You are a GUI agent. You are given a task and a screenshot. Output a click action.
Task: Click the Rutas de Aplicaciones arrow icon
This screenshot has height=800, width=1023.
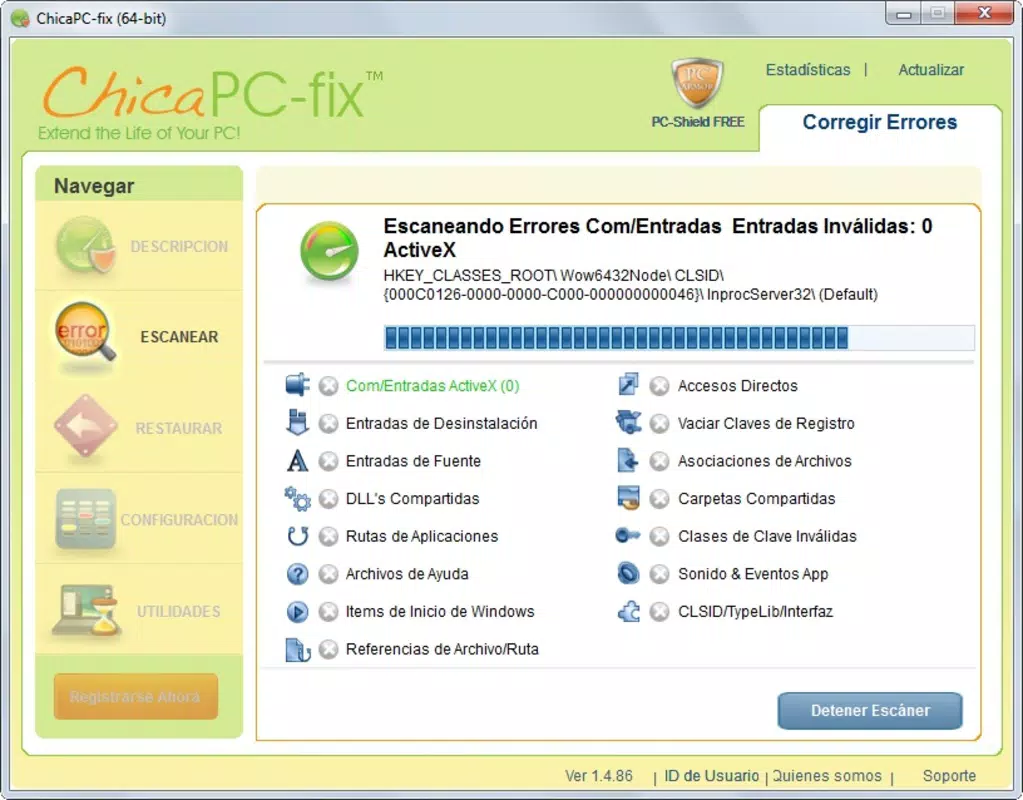298,536
